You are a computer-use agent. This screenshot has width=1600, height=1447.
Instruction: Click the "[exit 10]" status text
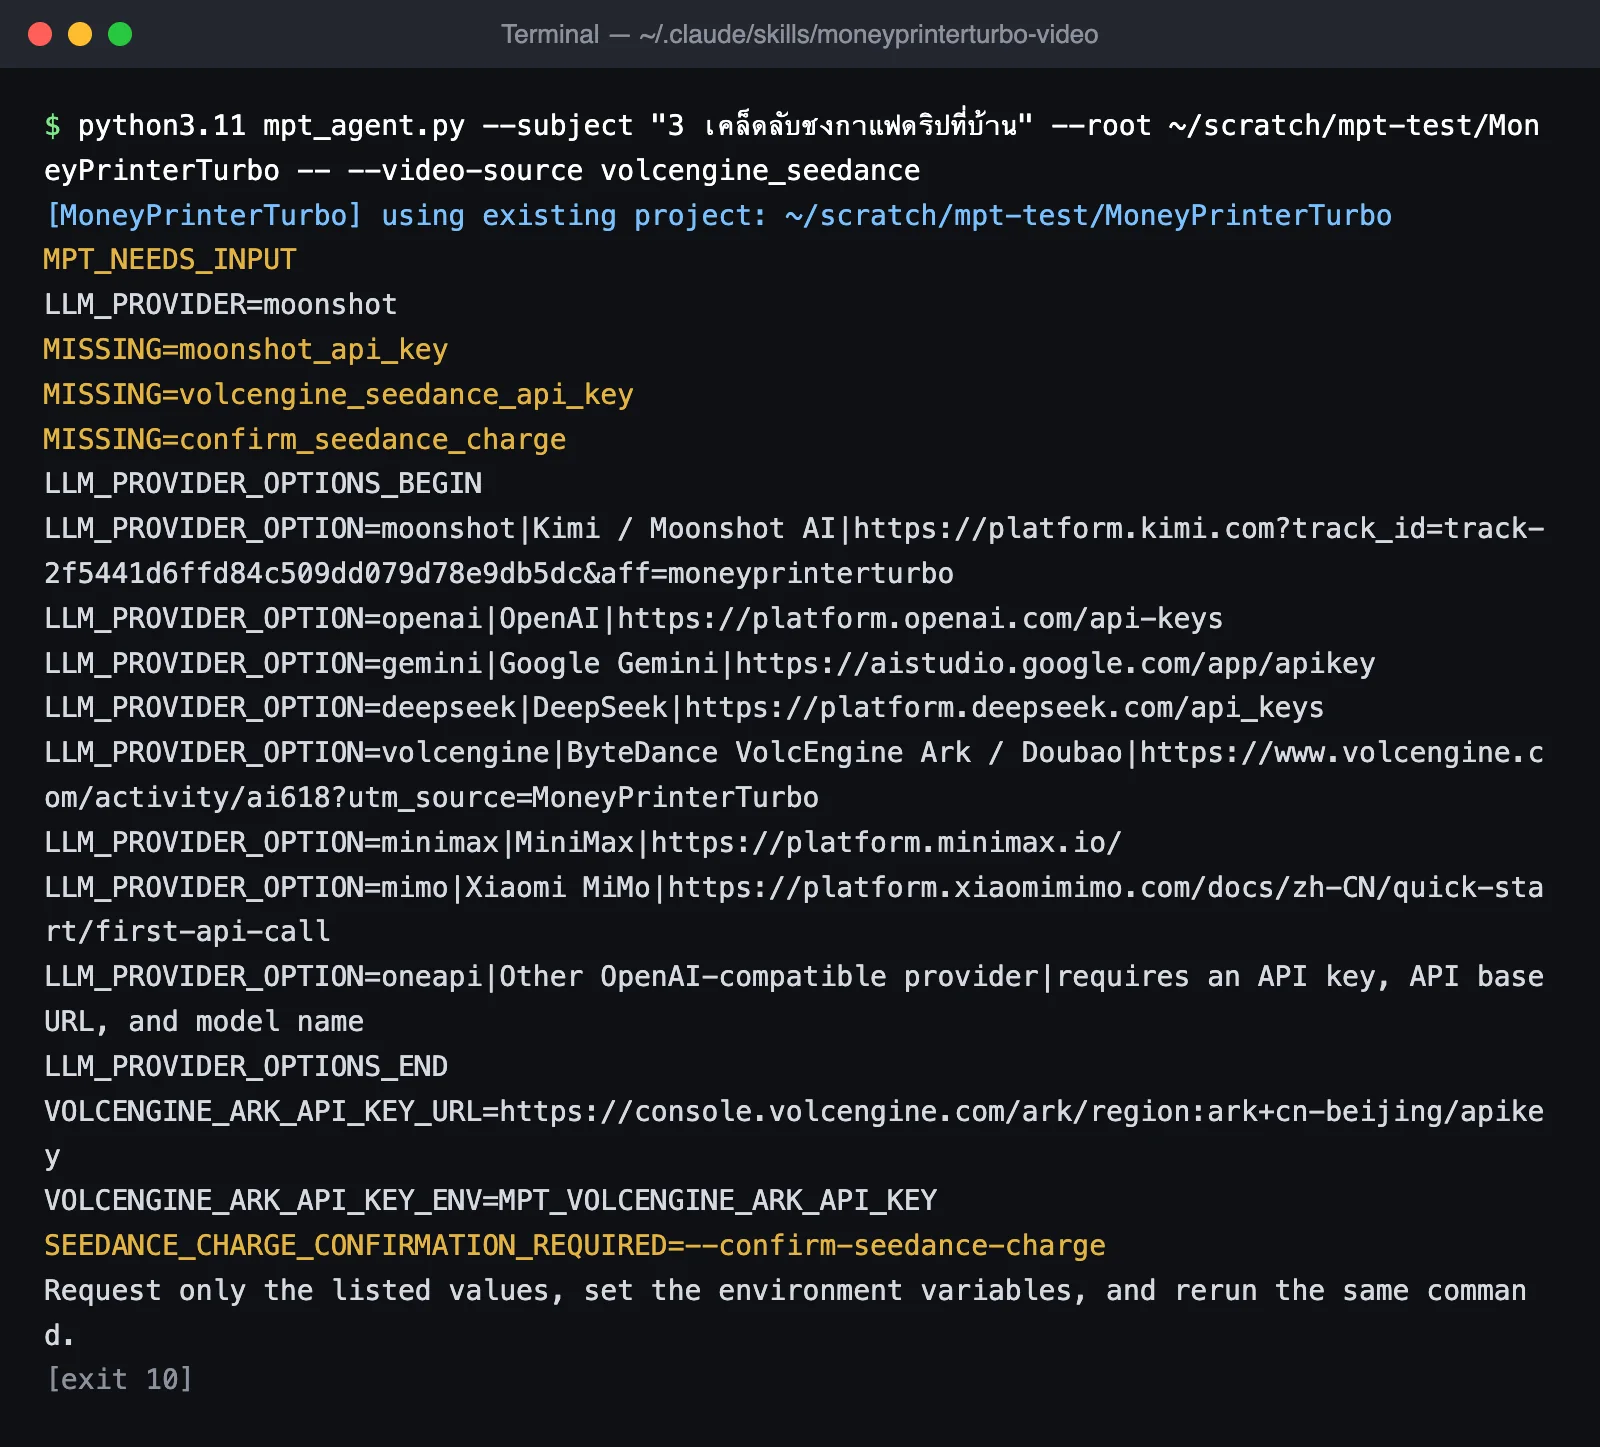pyautogui.click(x=119, y=1379)
